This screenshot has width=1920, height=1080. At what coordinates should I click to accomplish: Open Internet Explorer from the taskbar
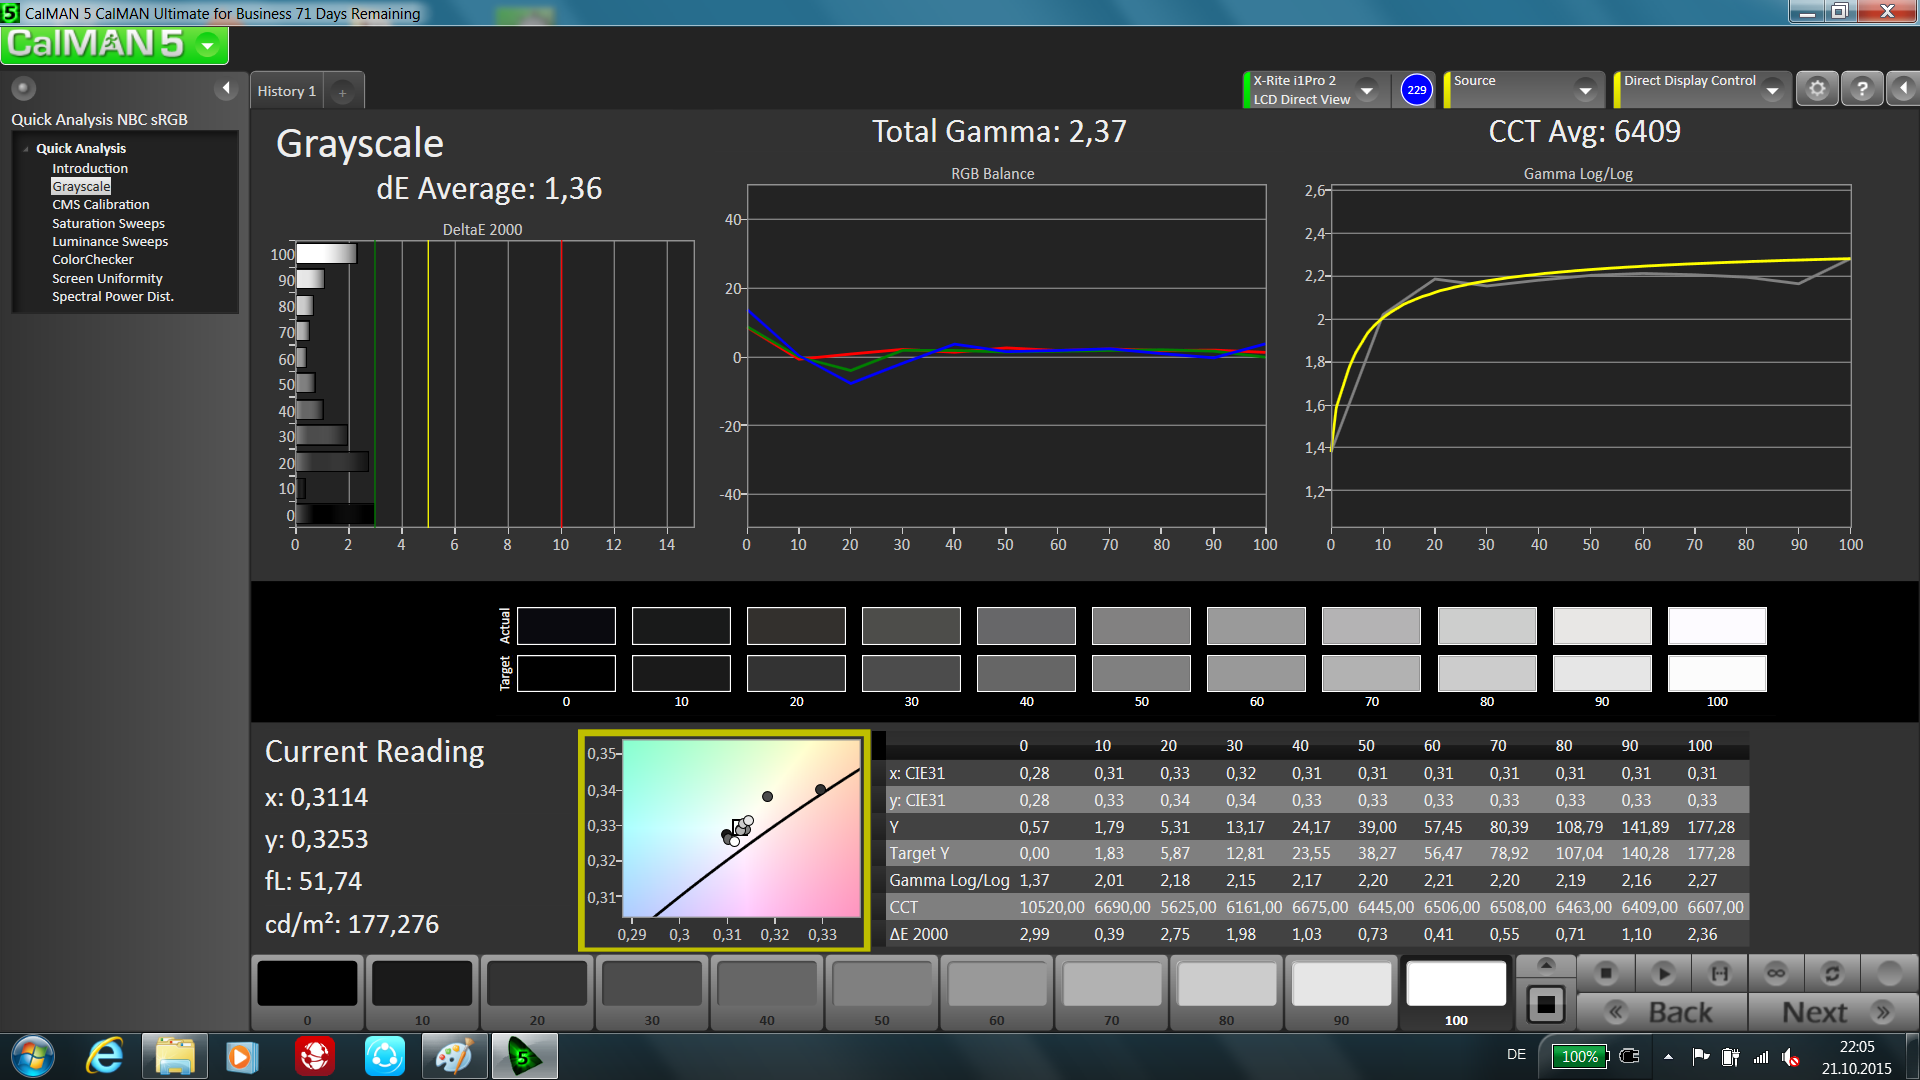tap(105, 1056)
